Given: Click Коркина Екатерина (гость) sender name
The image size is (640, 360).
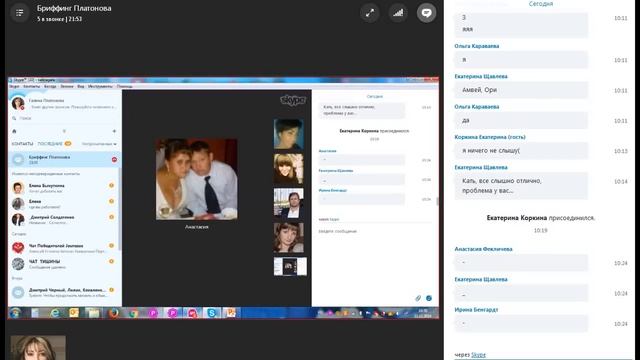Looking at the screenshot, I should (x=490, y=137).
